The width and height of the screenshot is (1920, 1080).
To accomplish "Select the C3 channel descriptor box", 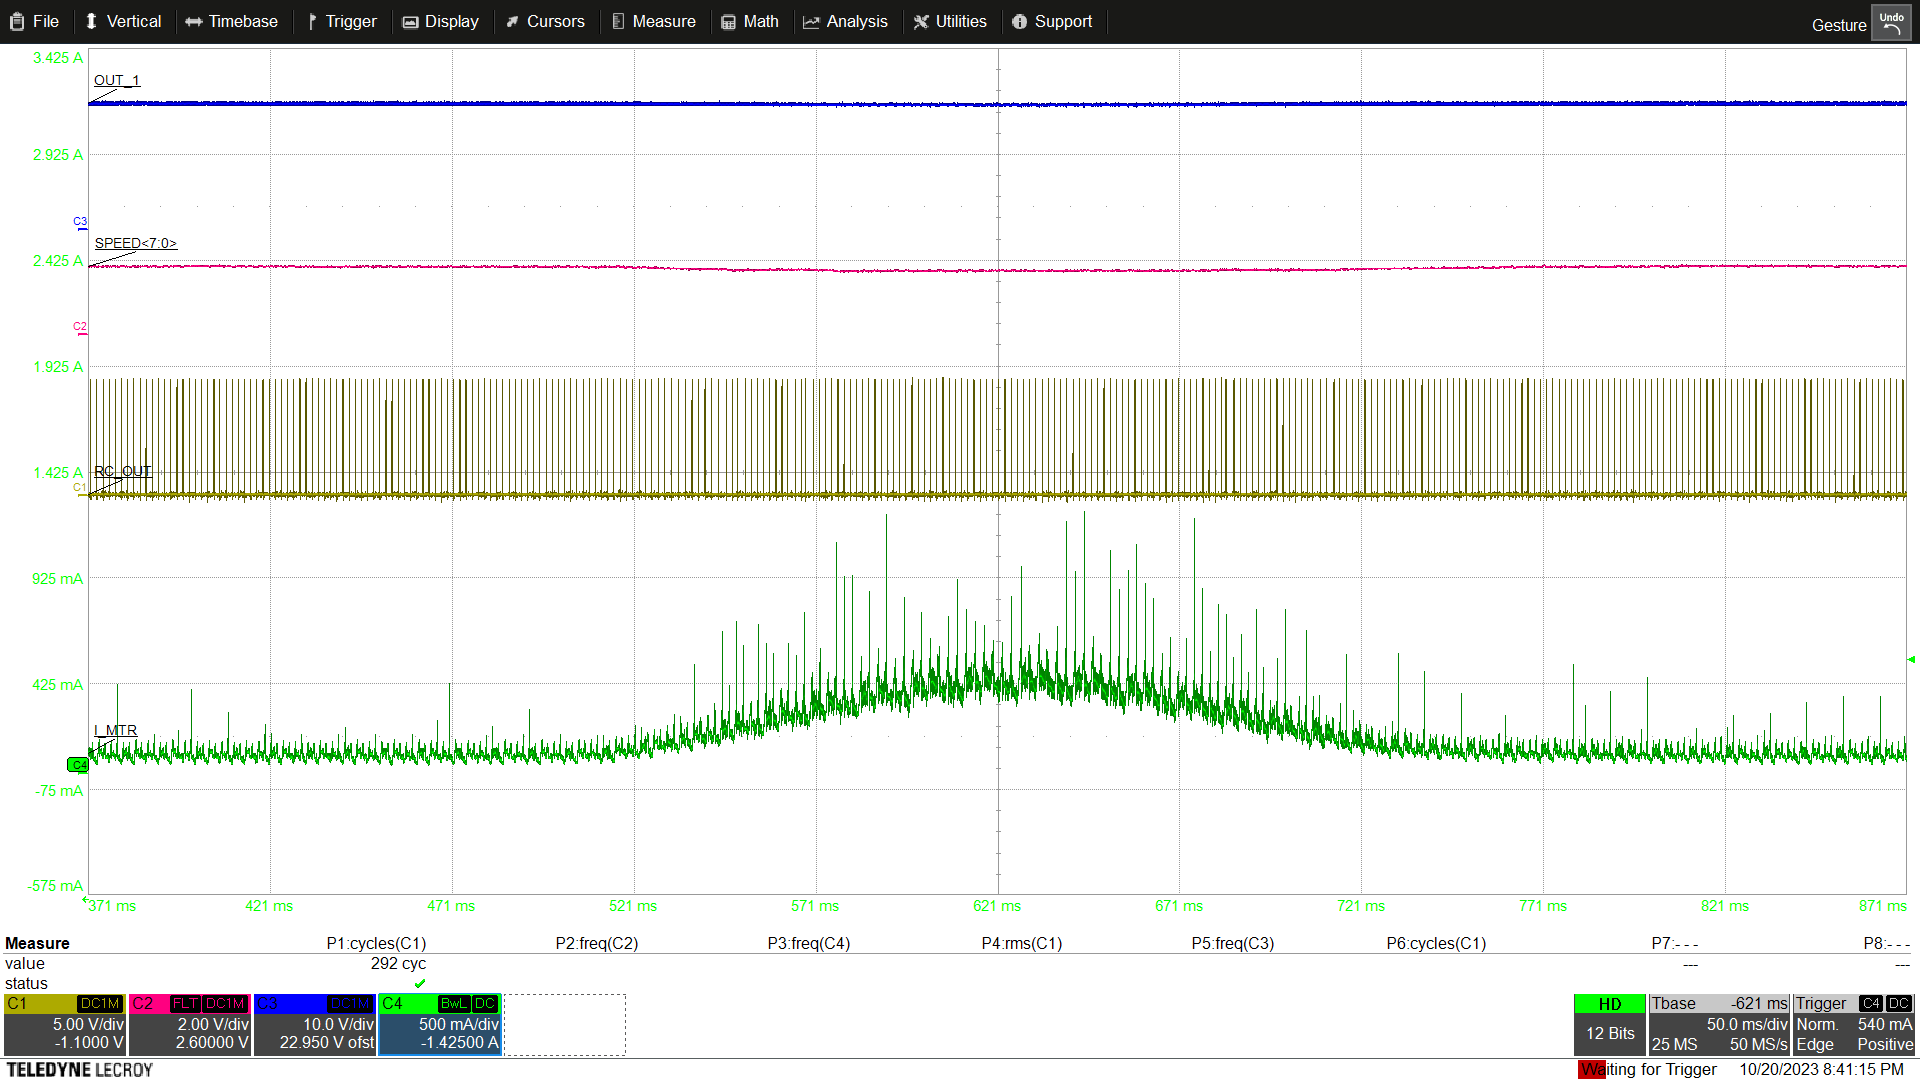I will (x=315, y=1024).
